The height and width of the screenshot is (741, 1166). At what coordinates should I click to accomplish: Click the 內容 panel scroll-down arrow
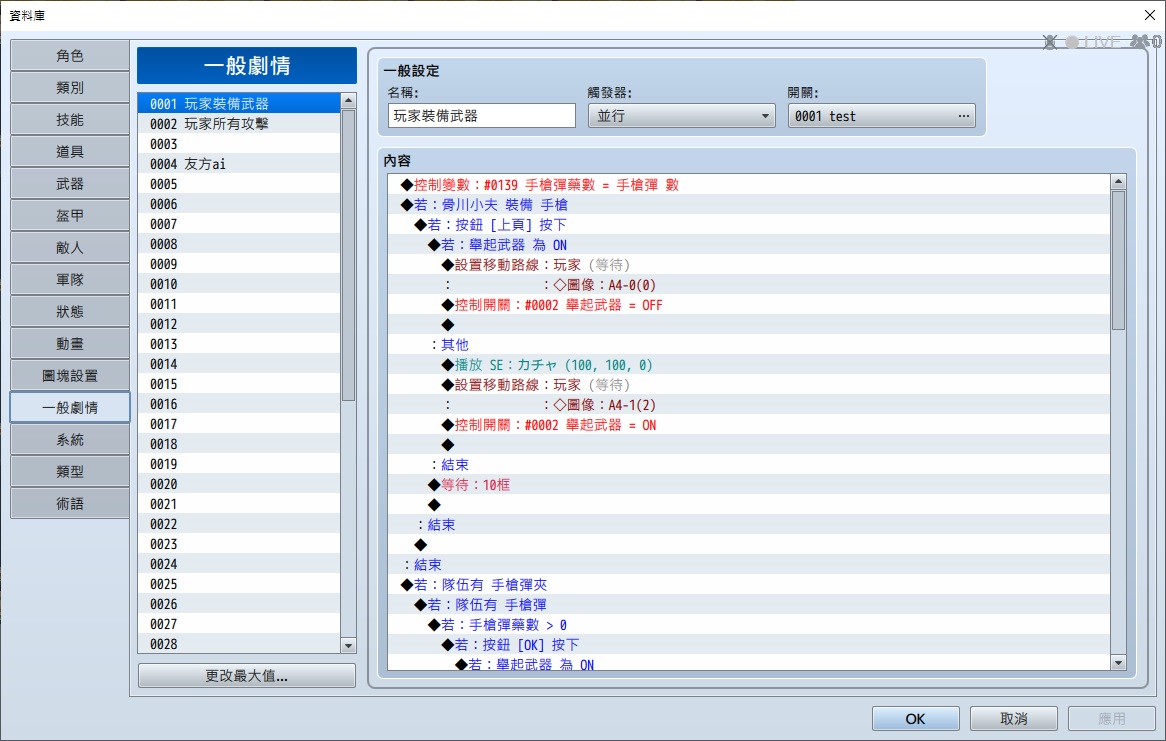click(x=1118, y=662)
